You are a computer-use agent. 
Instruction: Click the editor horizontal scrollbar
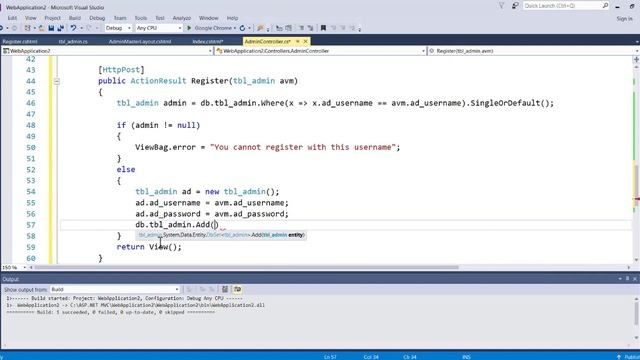[x=246, y=268]
